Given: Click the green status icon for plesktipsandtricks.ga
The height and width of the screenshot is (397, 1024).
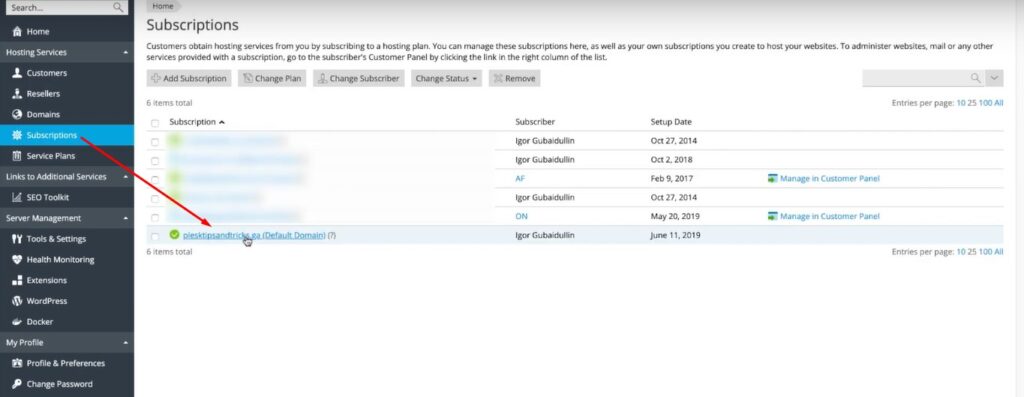Looking at the screenshot, I should pyautogui.click(x=174, y=234).
